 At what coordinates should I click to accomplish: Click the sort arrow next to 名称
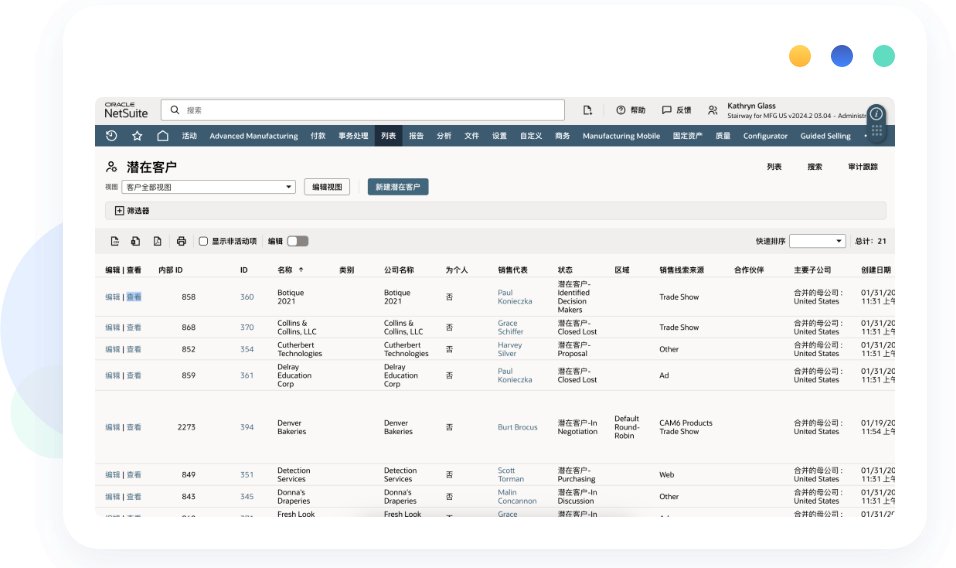pos(301,270)
